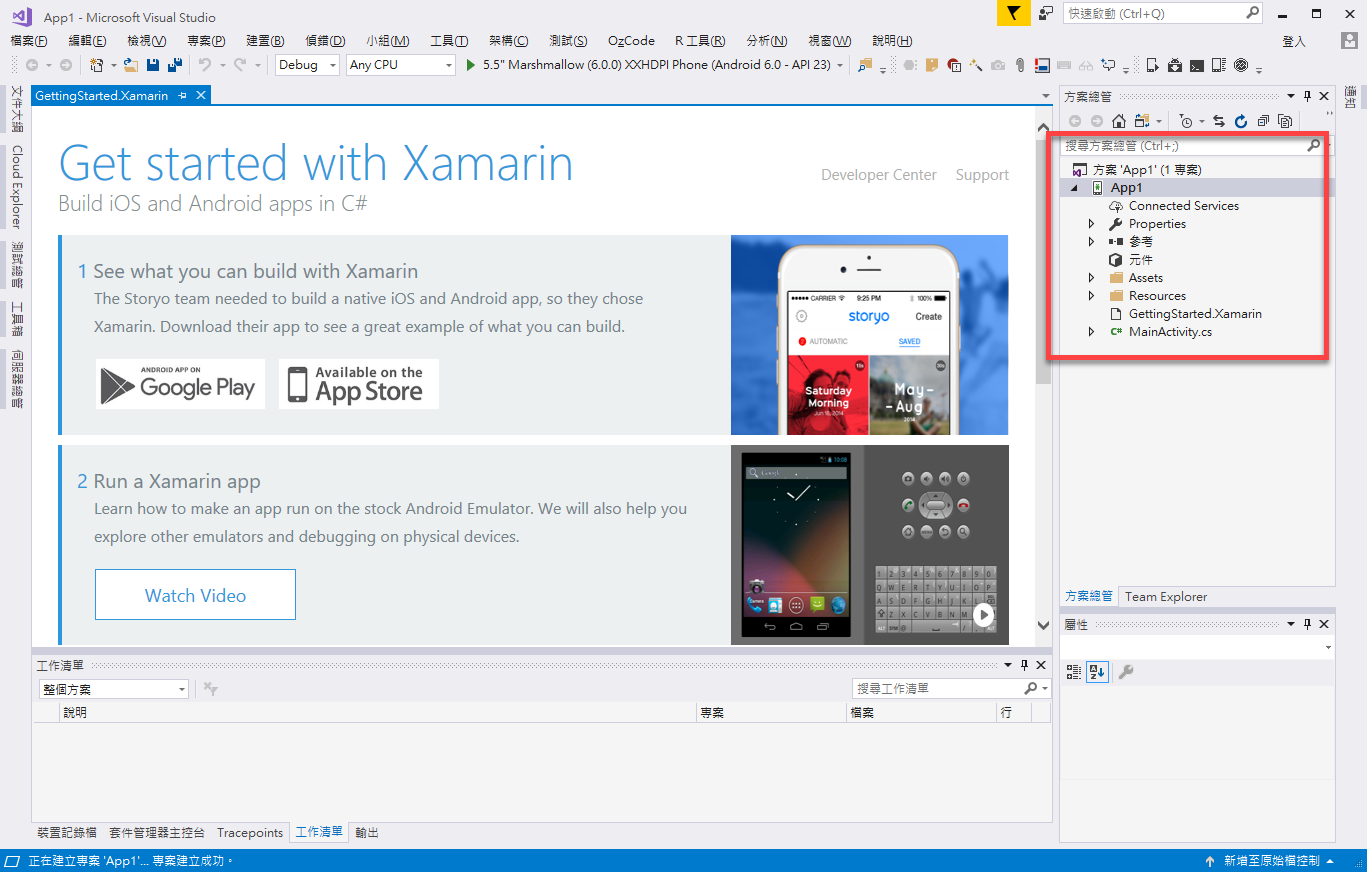The height and width of the screenshot is (872, 1367).
Task: Click the Refresh icon in Solution Explorer
Action: click(1241, 121)
